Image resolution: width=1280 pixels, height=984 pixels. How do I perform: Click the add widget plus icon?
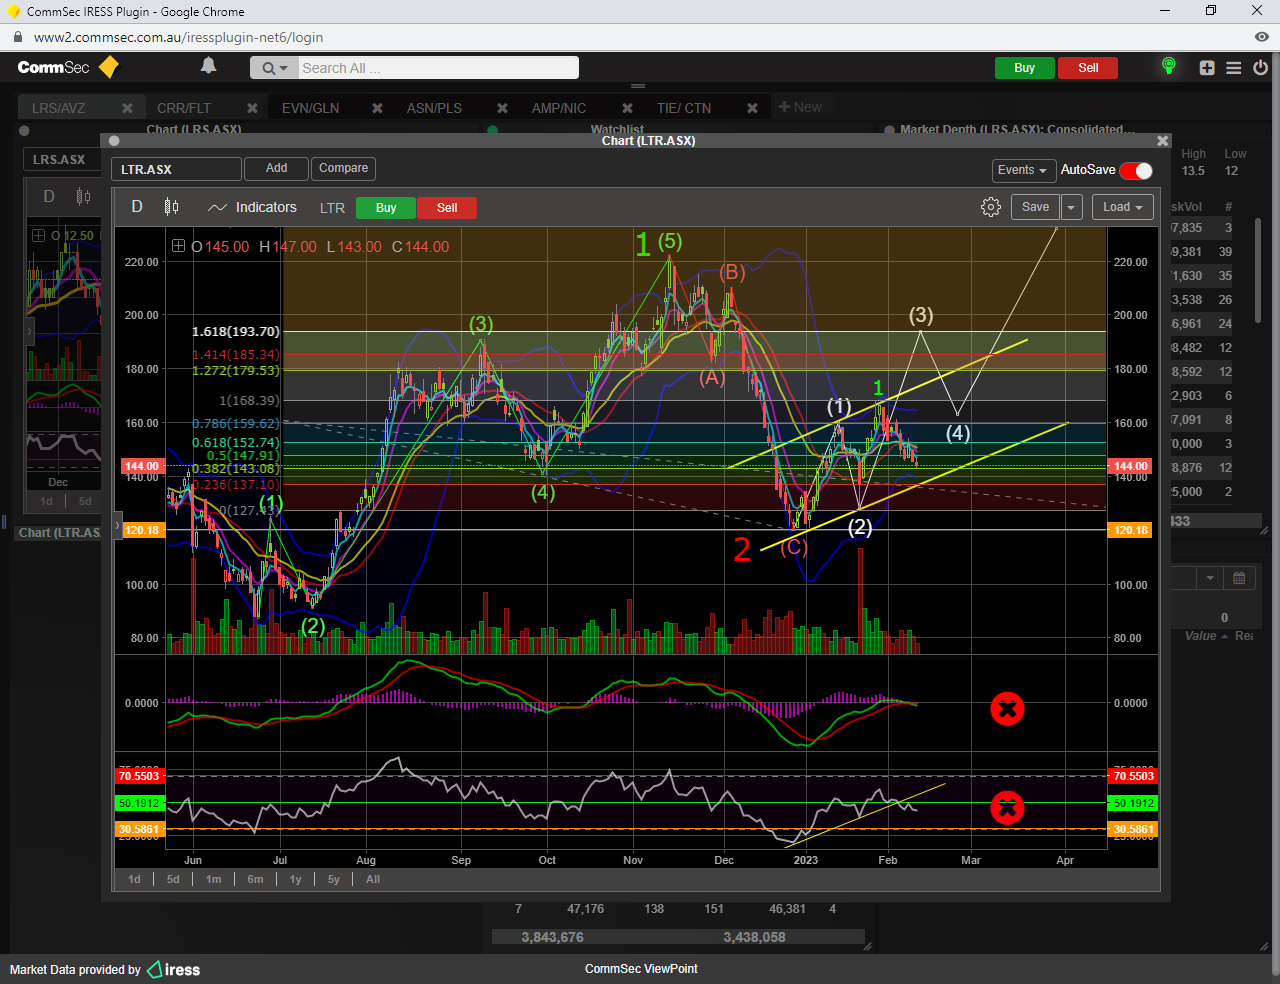click(1207, 68)
